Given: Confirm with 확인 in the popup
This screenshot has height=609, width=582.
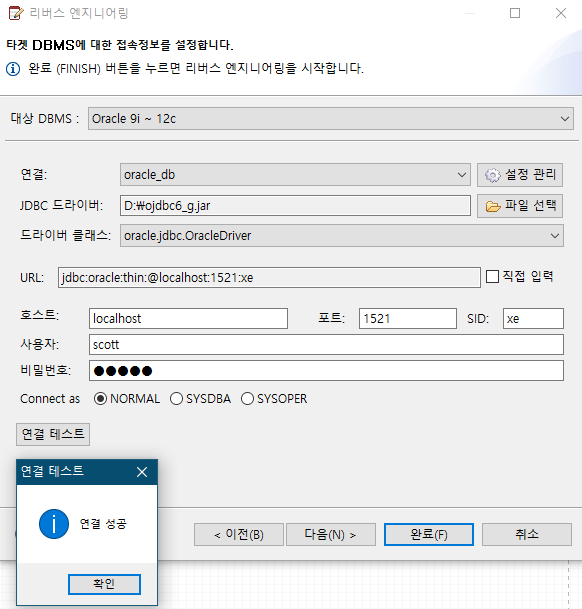Looking at the screenshot, I should tap(105, 584).
